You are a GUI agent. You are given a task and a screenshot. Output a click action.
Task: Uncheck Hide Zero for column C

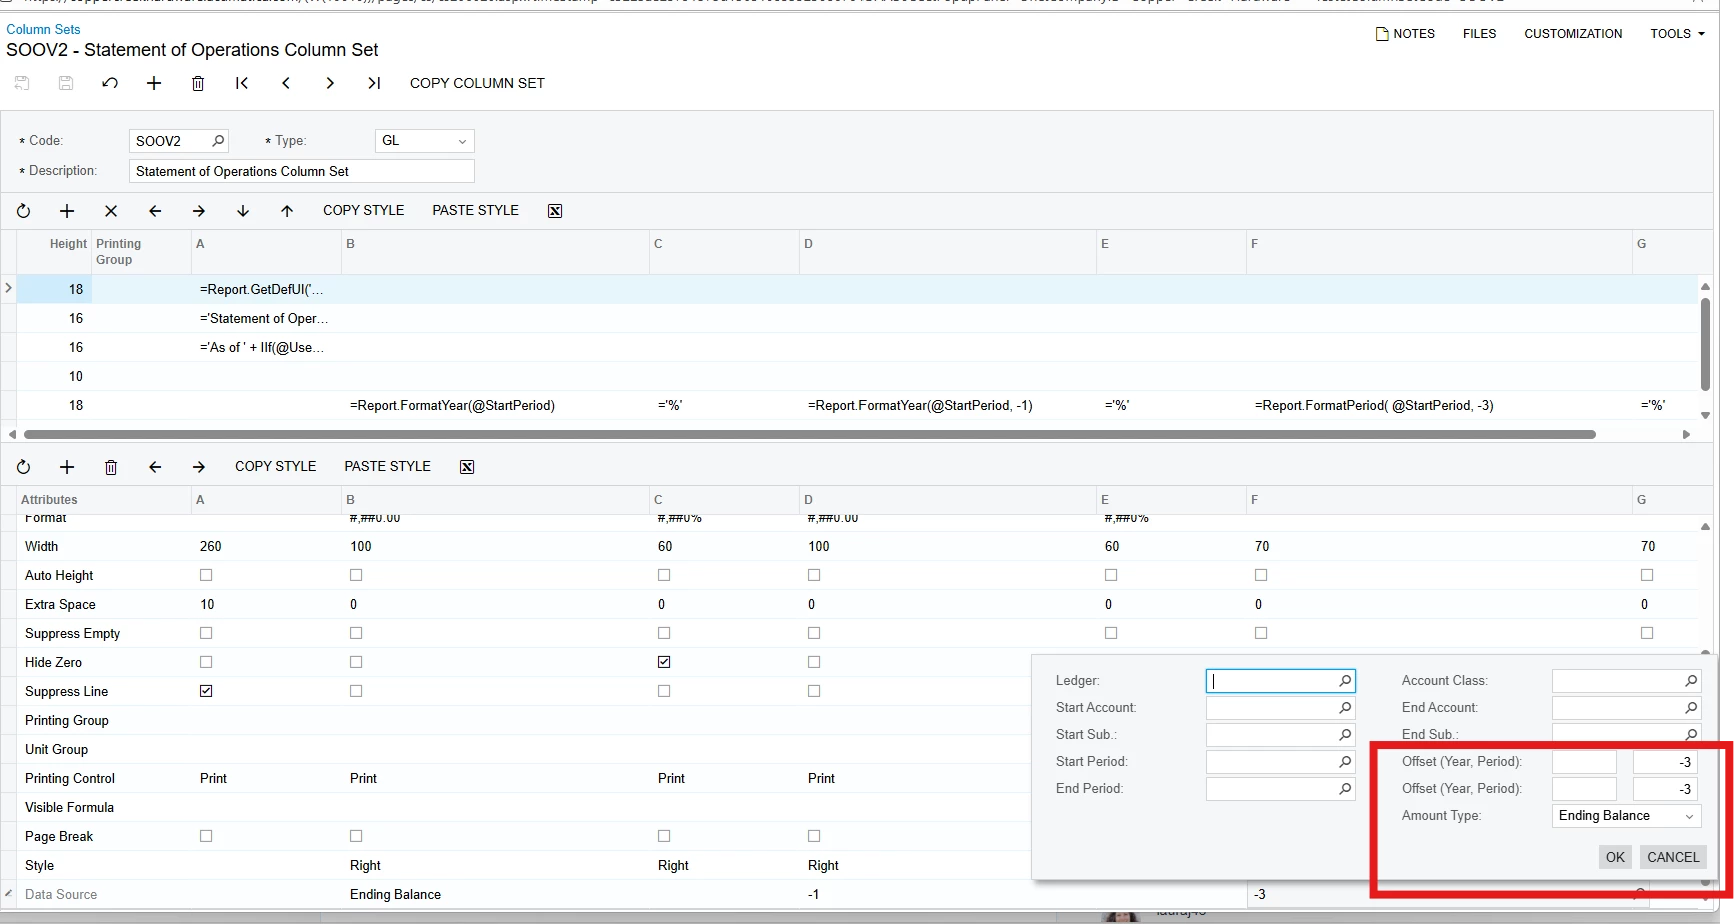click(x=664, y=662)
